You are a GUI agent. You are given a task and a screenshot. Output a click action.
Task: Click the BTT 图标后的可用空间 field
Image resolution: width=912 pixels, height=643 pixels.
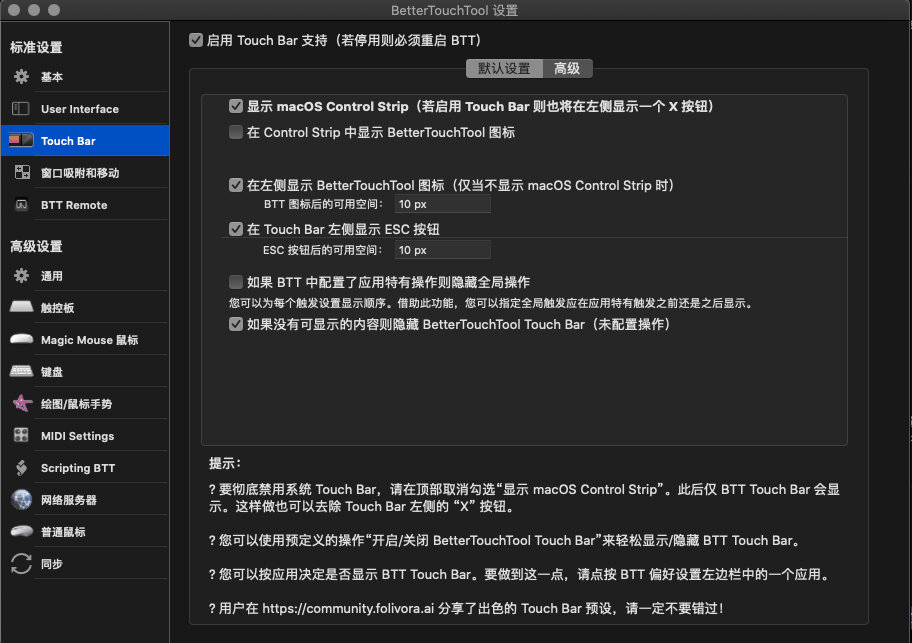pyautogui.click(x=442, y=204)
